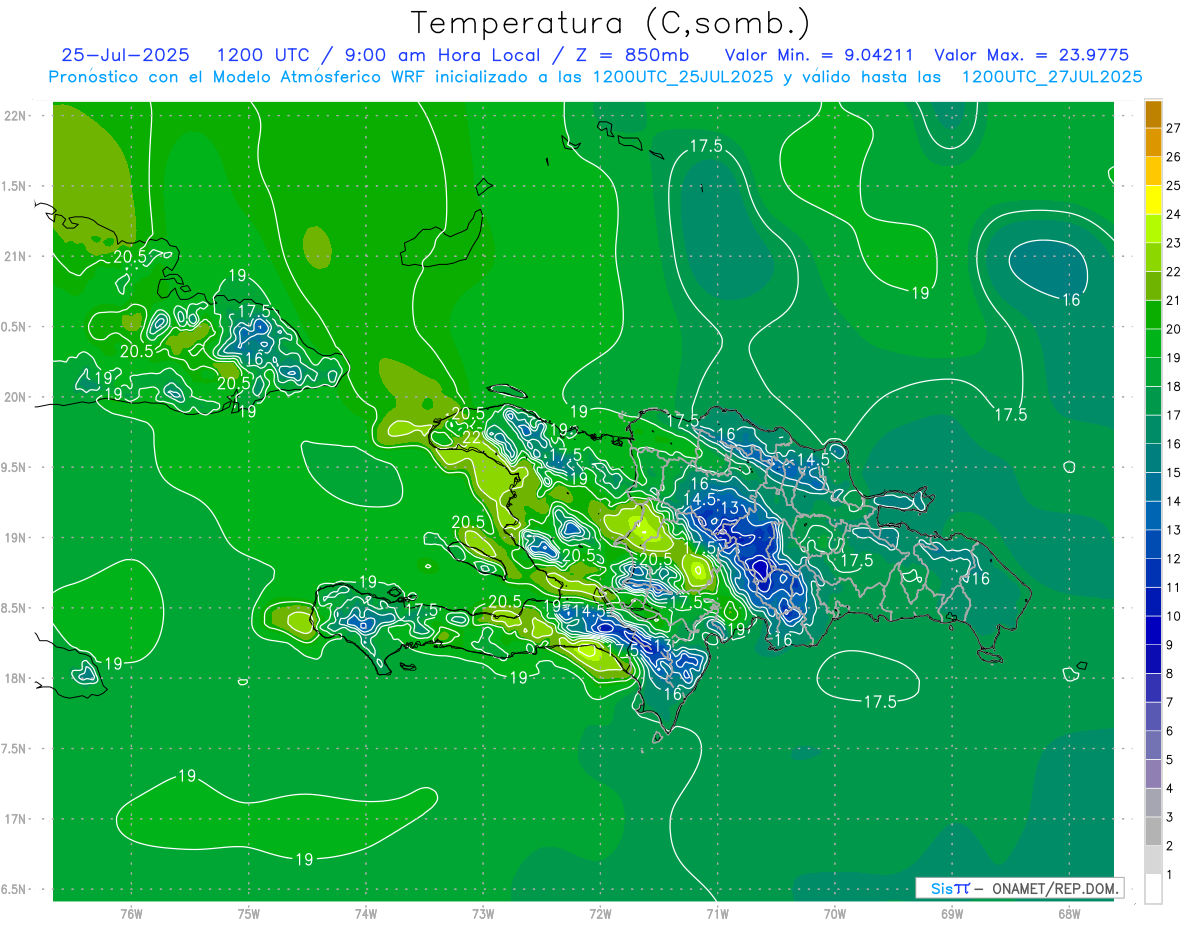Click the "1200UTC_25JUL2025" initialization timestamp

tap(683, 76)
